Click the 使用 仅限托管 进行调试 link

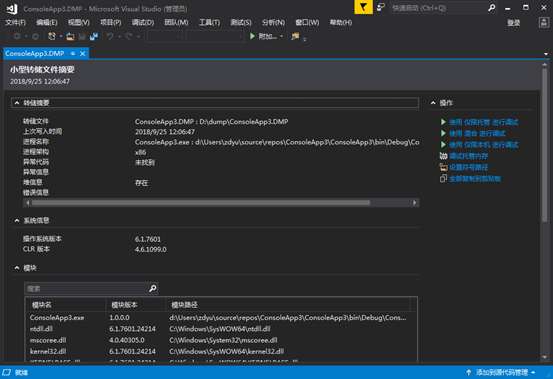pyautogui.click(x=483, y=122)
